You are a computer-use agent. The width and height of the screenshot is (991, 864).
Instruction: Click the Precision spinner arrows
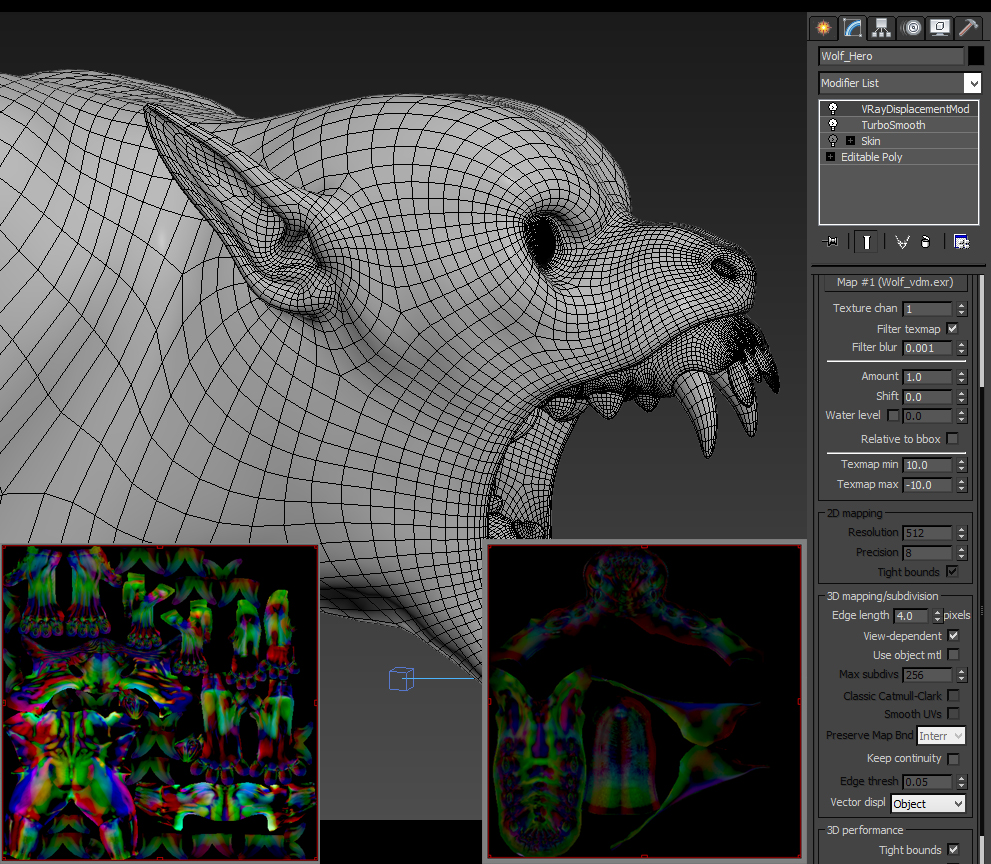(x=961, y=552)
